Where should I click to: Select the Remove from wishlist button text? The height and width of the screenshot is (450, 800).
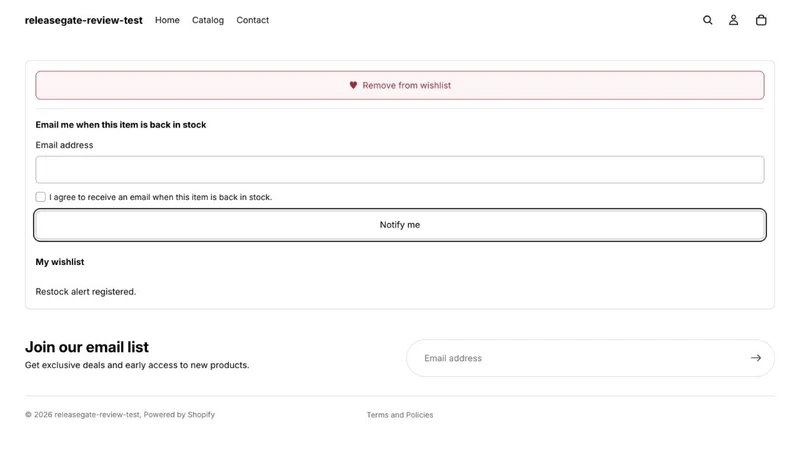tap(407, 85)
